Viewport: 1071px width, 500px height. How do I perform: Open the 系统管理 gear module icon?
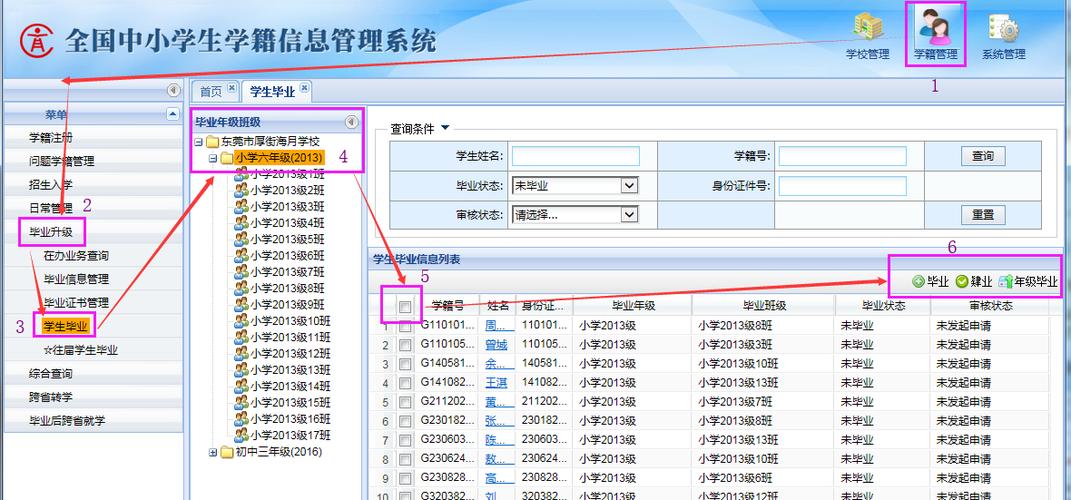coord(1003,28)
